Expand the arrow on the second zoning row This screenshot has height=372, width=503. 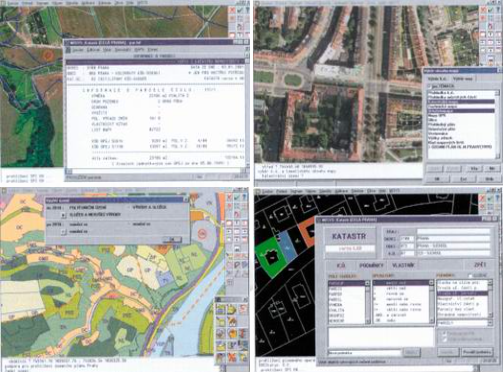click(63, 232)
